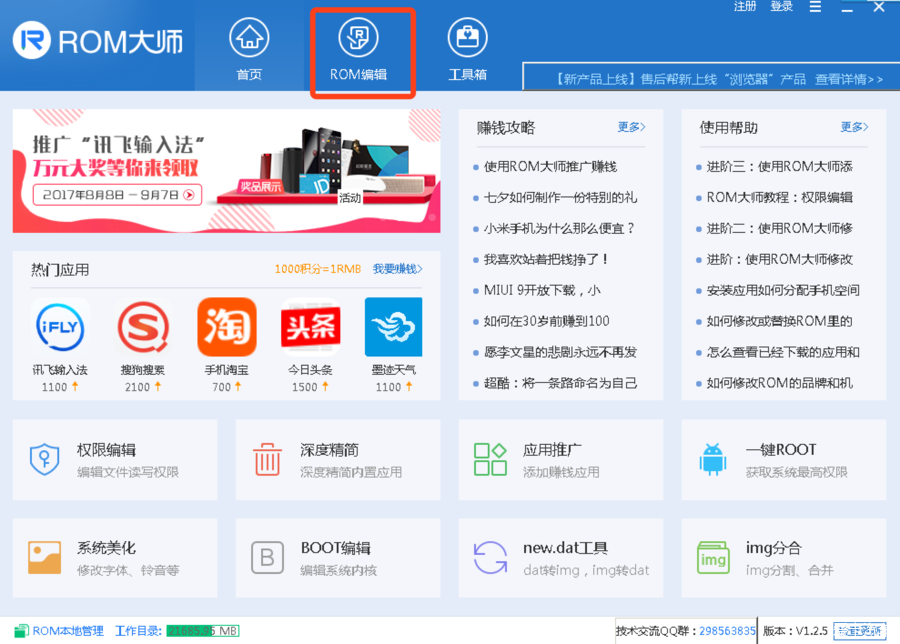
Task: Open article 七夕如何制作一份特别的礼
Action: point(560,197)
